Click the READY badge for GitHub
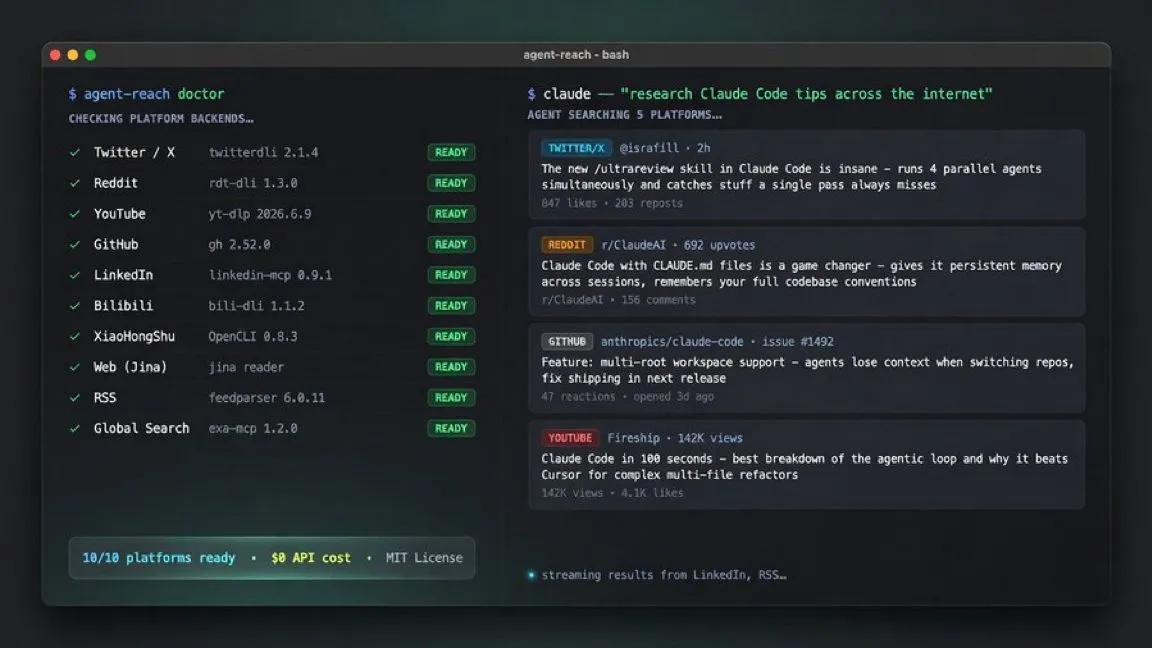The width and height of the screenshot is (1152, 648). coord(451,245)
